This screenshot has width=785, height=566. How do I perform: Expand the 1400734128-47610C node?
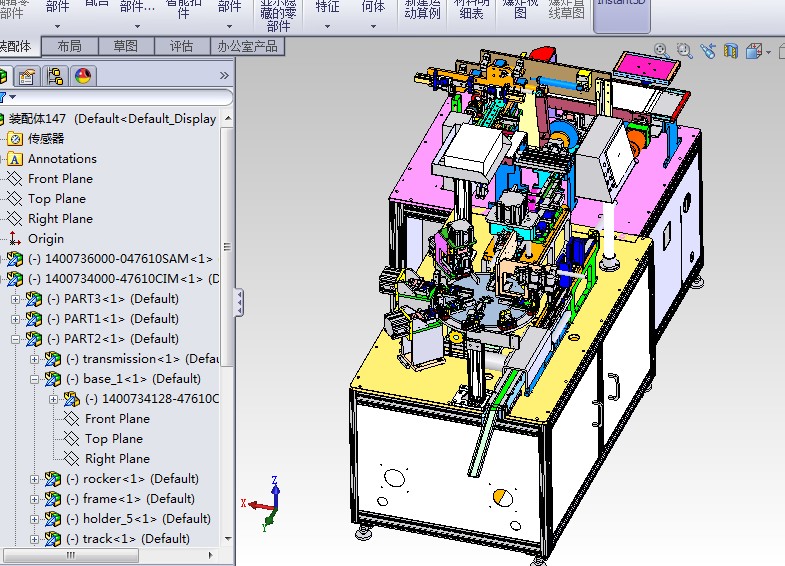54,399
